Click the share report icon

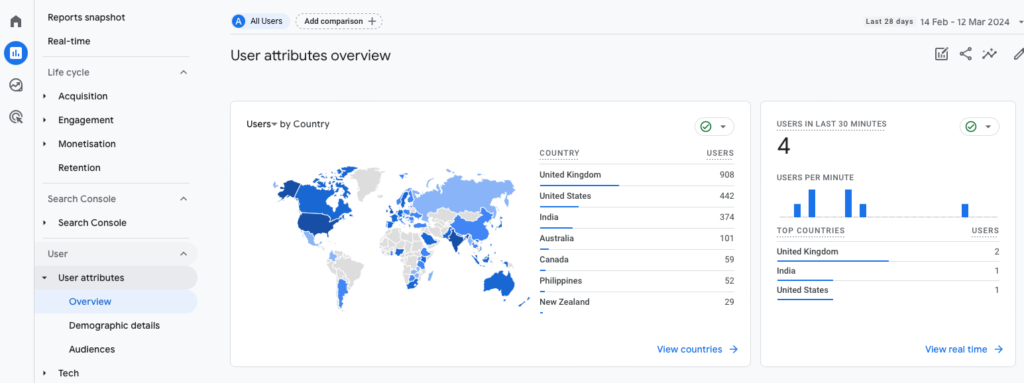(965, 54)
